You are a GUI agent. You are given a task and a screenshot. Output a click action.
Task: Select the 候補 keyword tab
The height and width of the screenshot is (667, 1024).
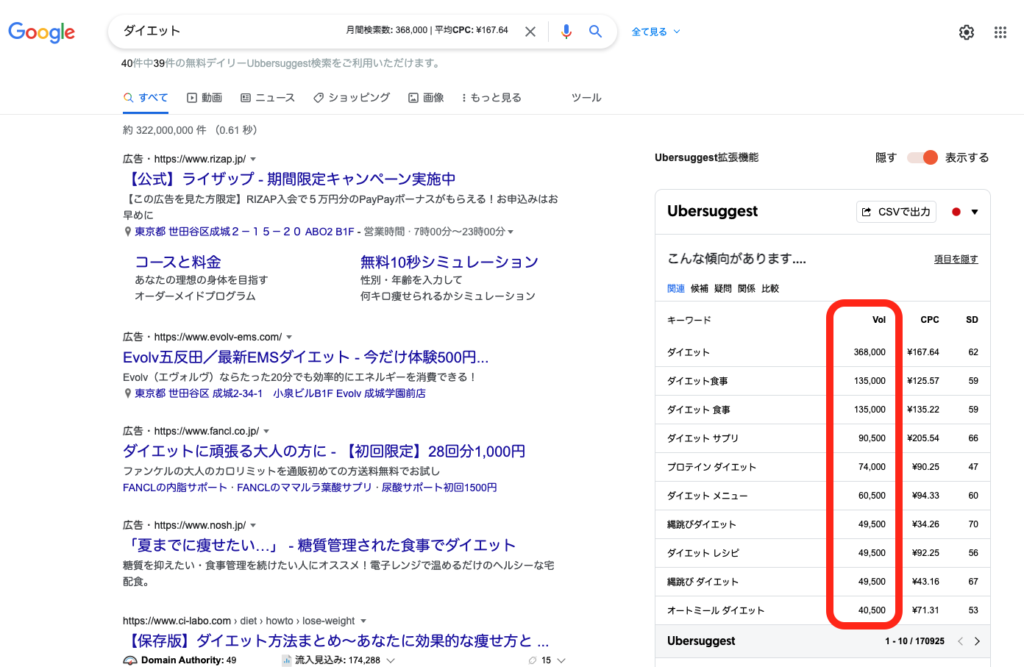(x=699, y=289)
